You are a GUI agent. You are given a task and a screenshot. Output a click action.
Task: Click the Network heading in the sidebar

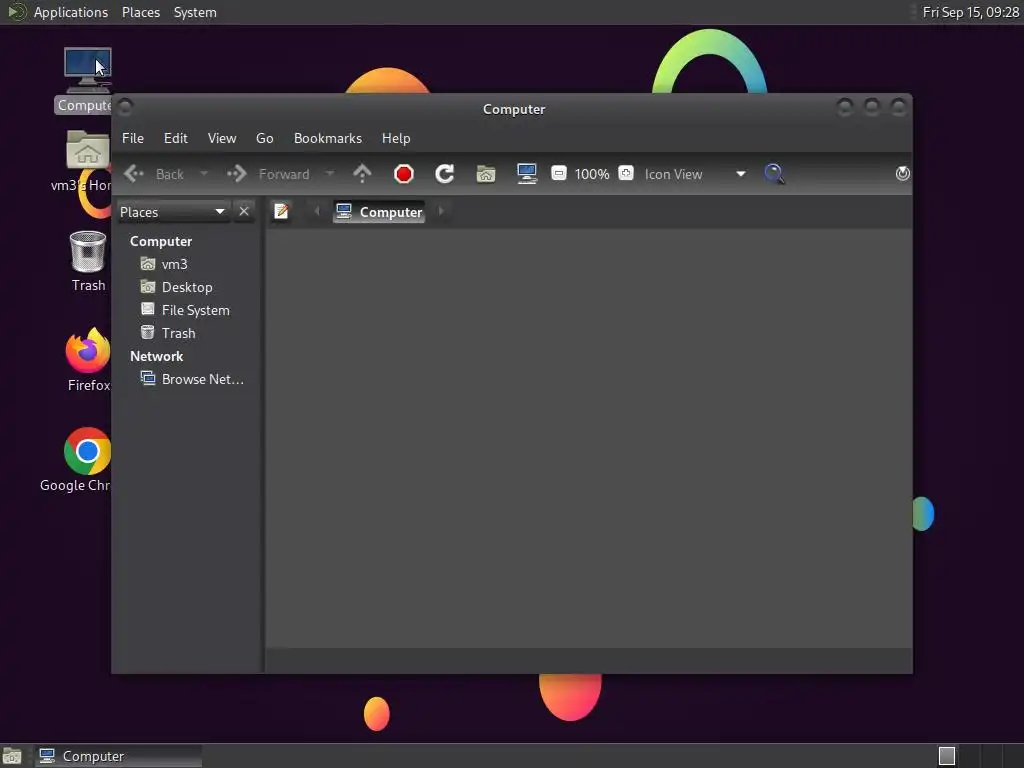click(157, 357)
